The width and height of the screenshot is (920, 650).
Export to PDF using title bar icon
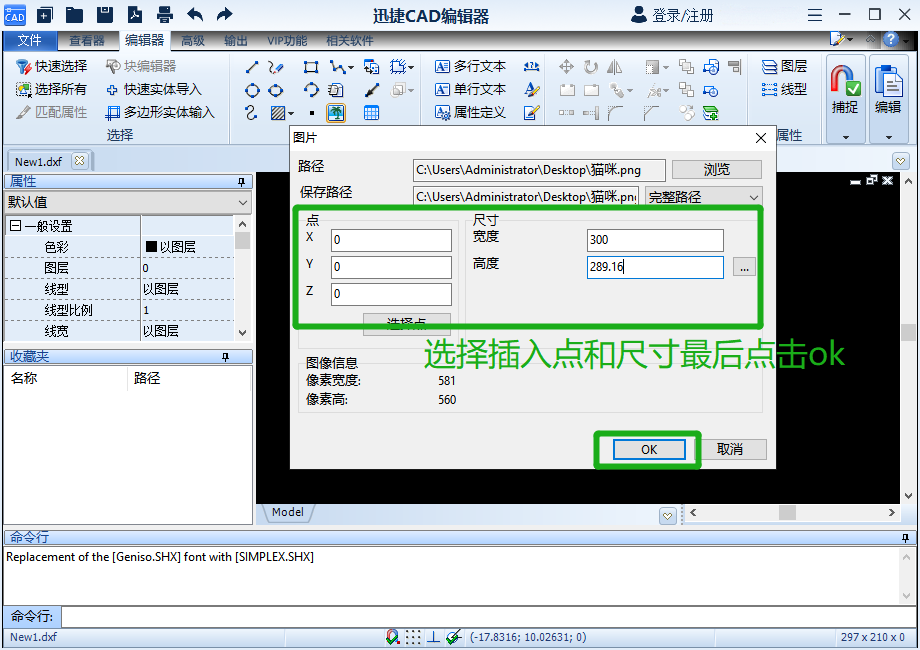[x=135, y=15]
